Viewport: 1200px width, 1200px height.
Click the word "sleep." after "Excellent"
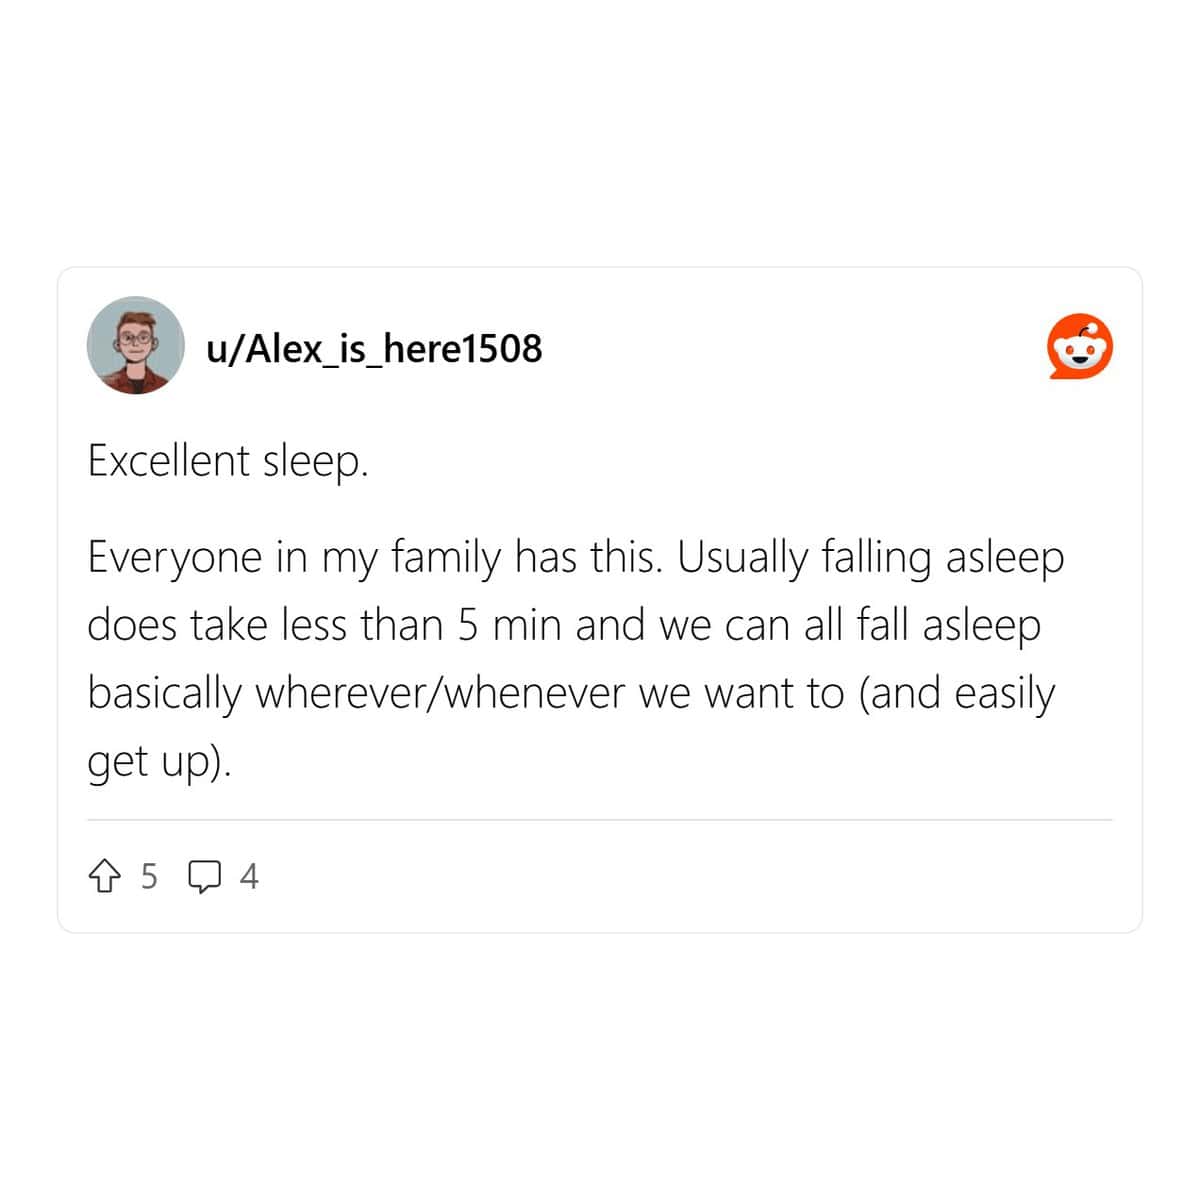coord(316,461)
